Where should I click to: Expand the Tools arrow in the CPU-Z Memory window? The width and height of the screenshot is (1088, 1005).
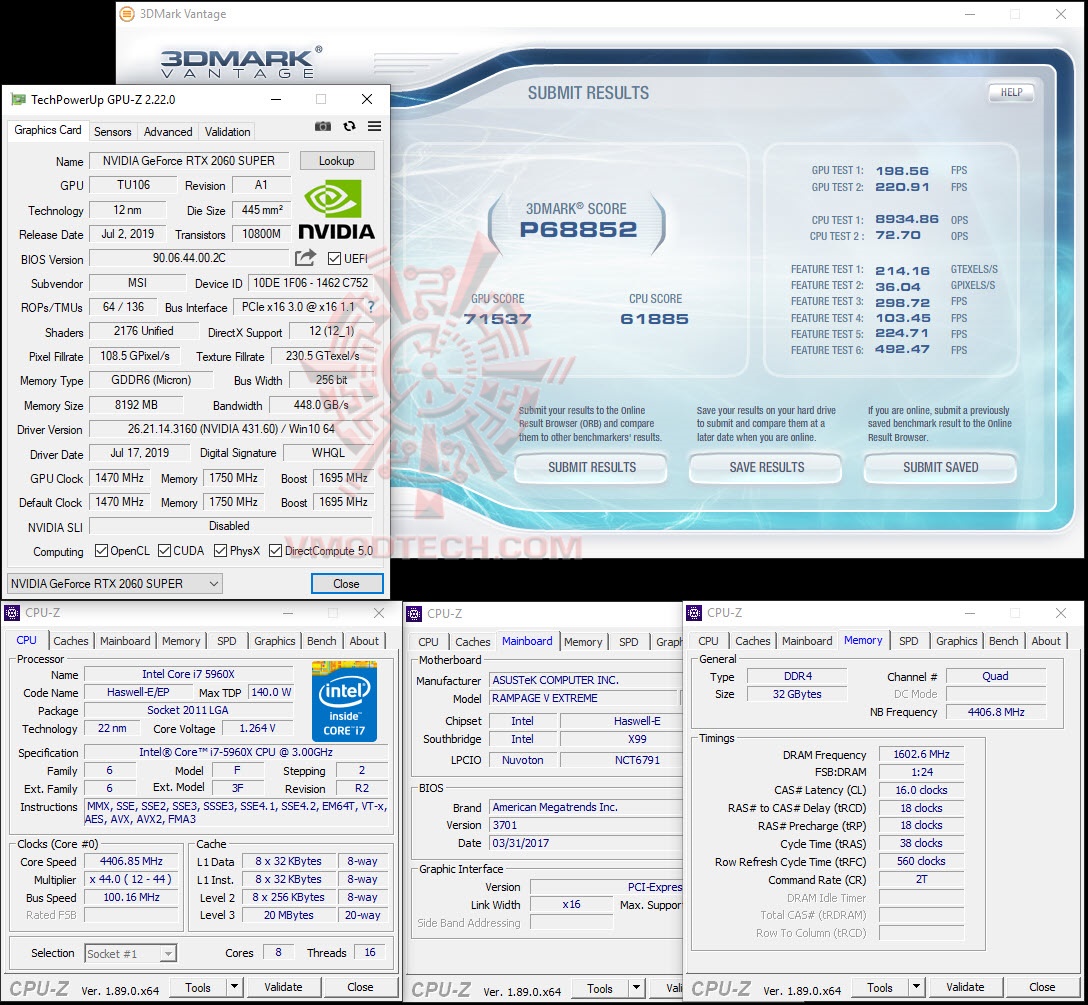pyautogui.click(x=917, y=986)
